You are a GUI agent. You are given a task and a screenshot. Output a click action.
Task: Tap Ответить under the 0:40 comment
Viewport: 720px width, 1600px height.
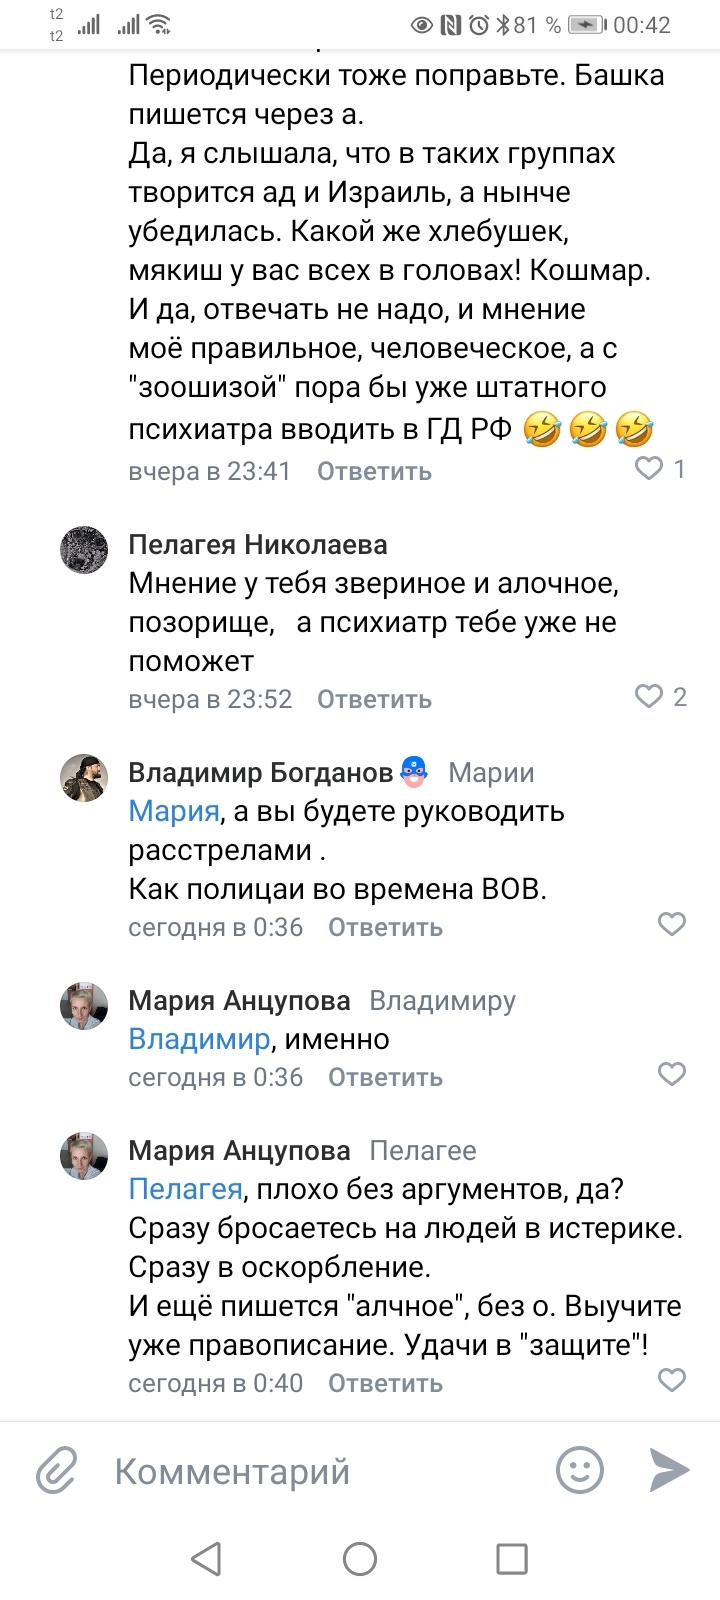click(385, 1383)
